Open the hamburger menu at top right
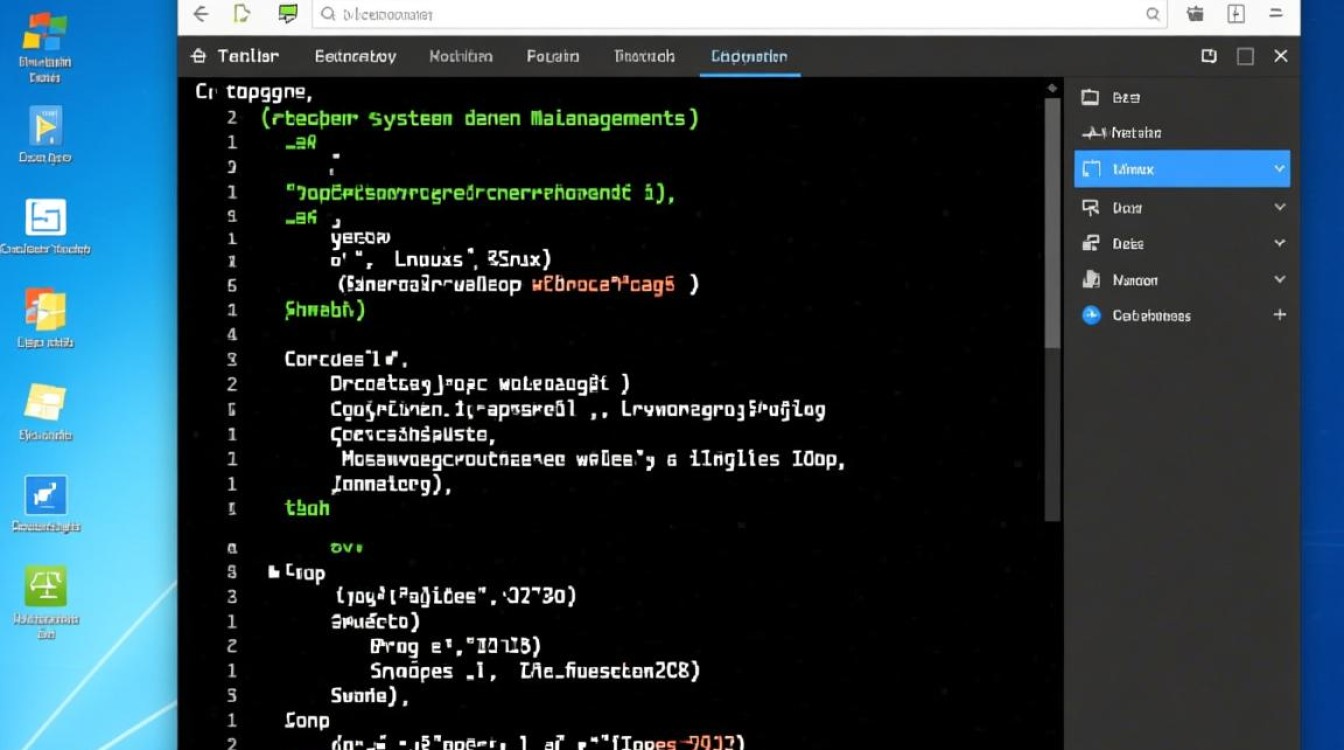The width and height of the screenshot is (1344, 750). pos(1275,14)
